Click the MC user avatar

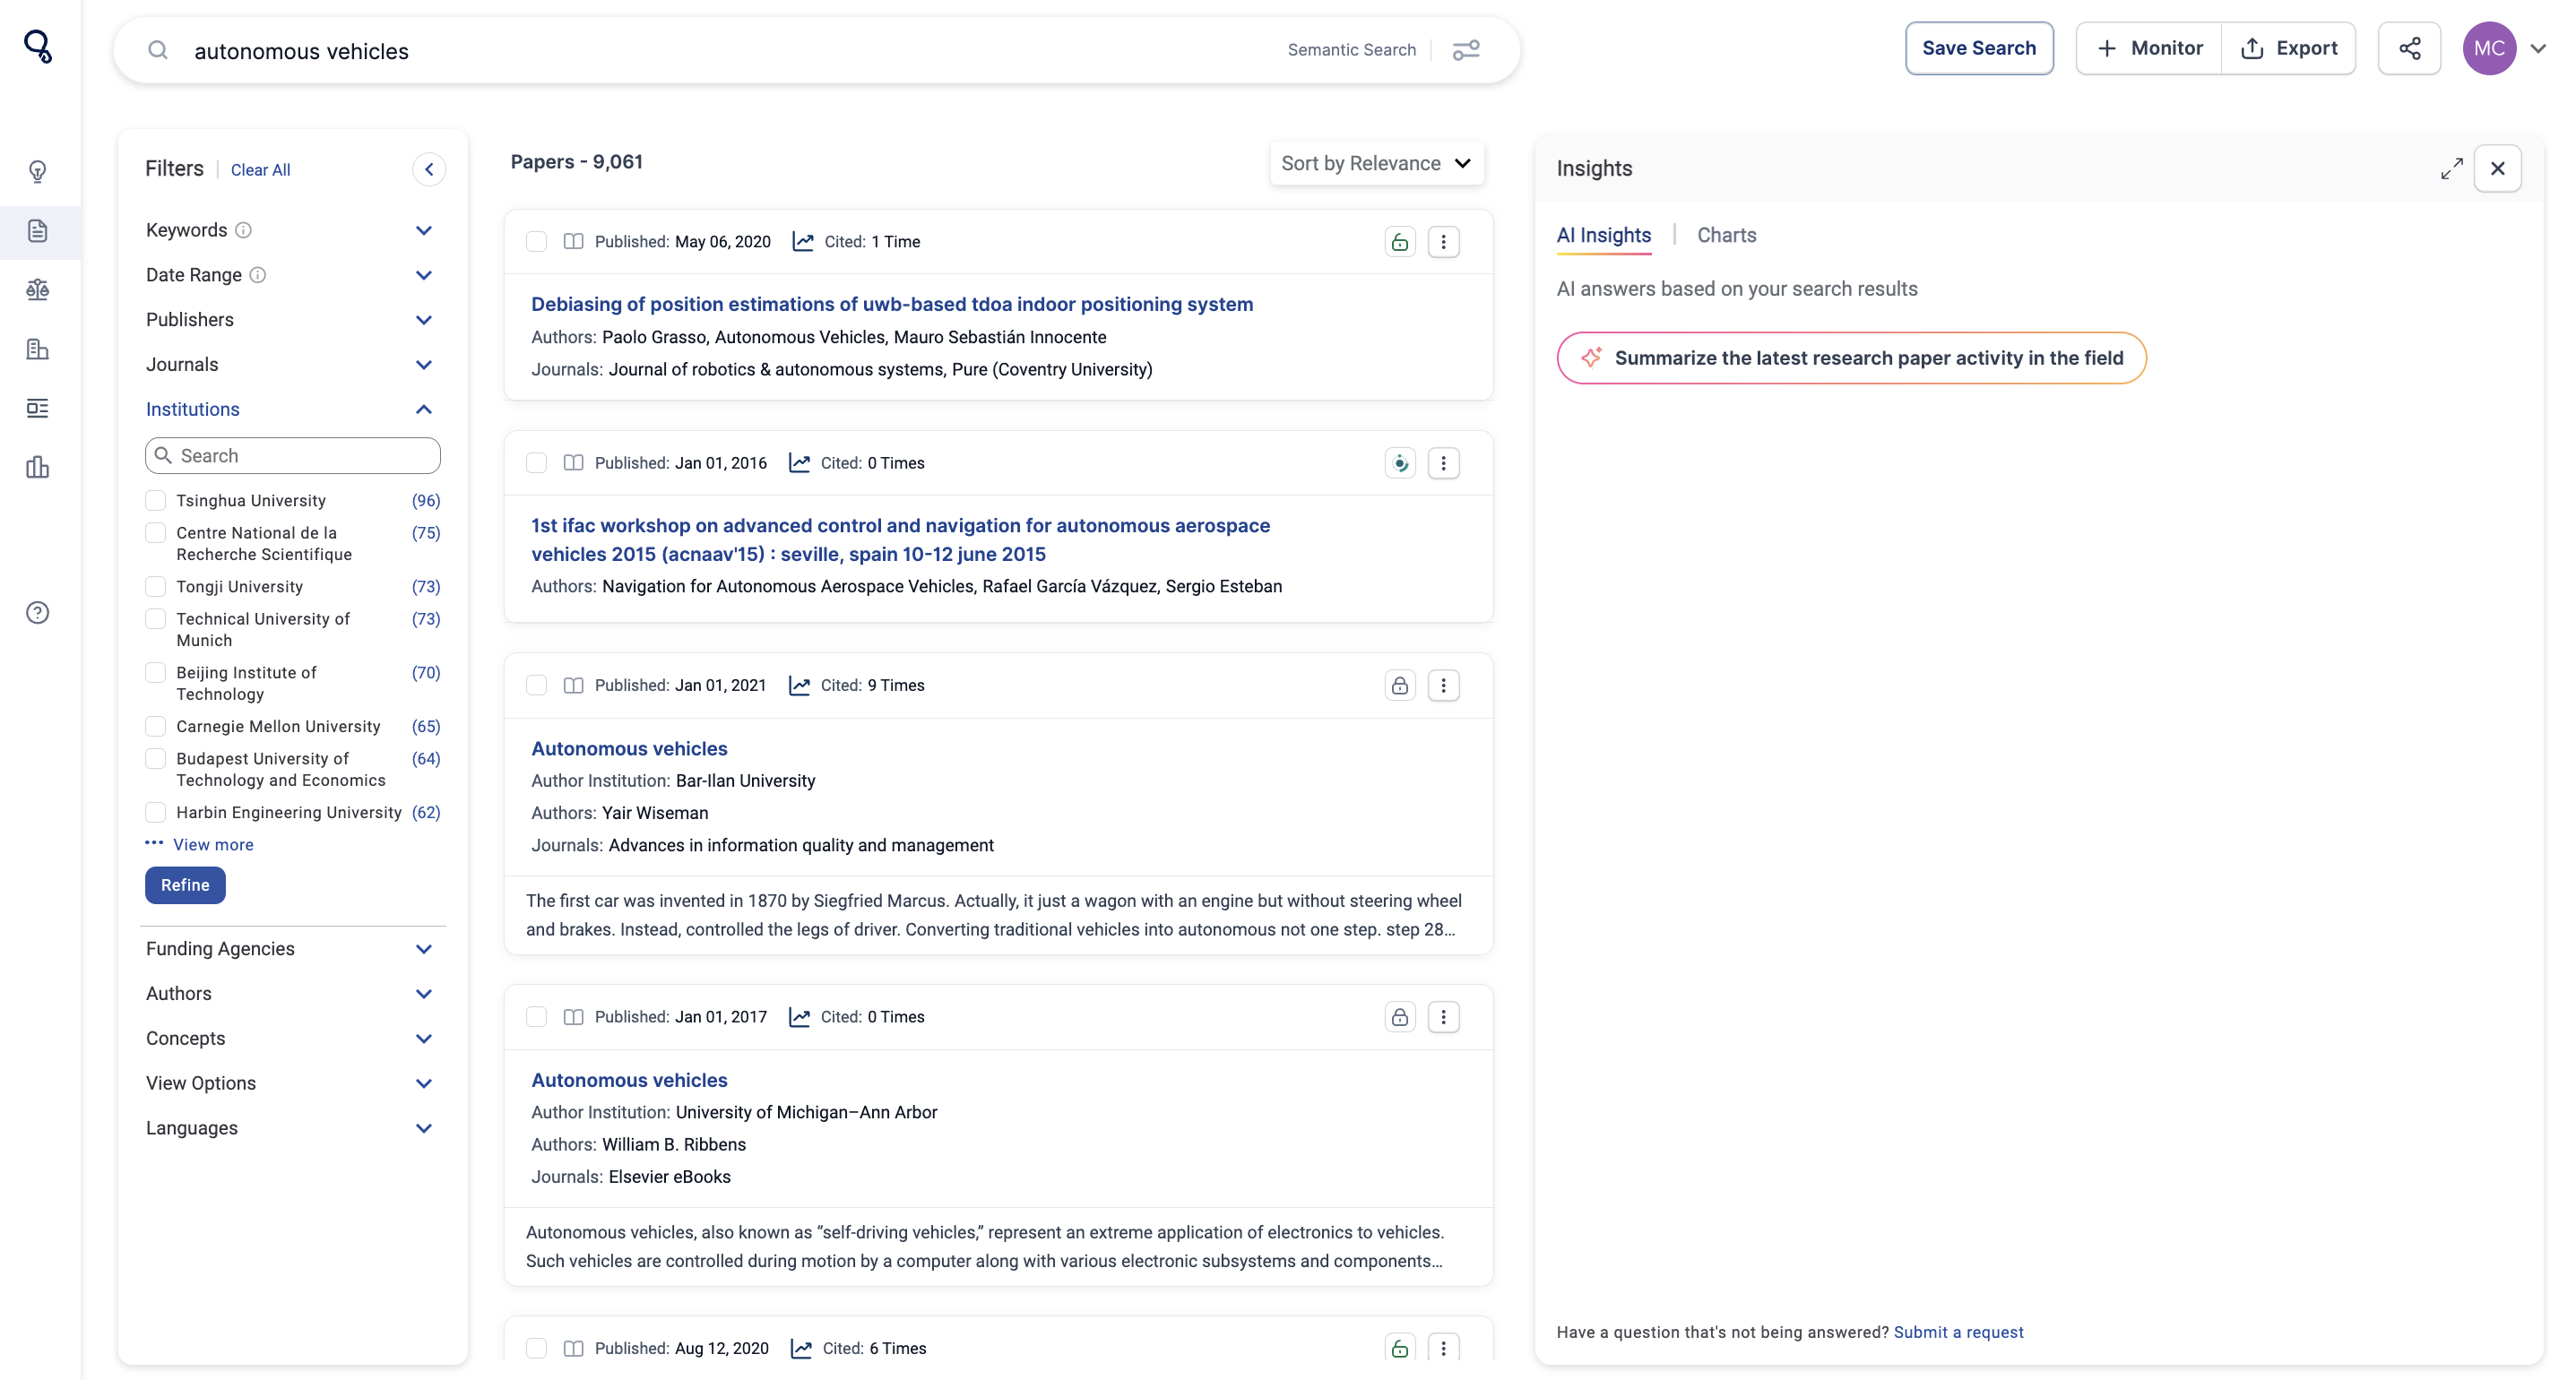(2489, 48)
